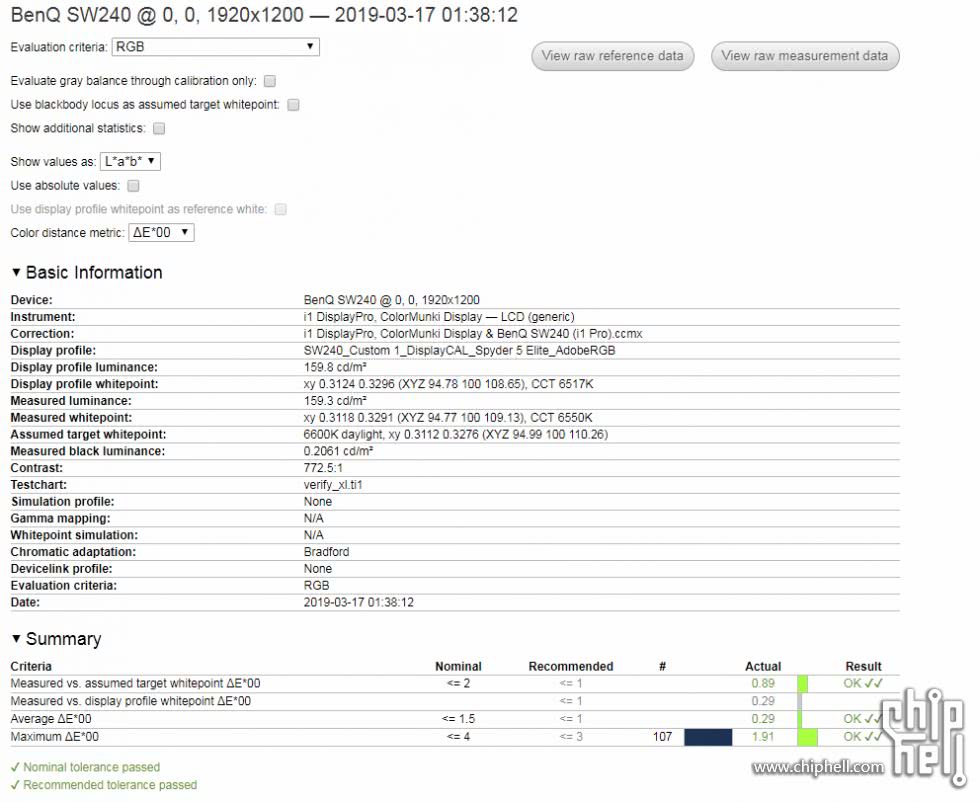
Task: Enable Evaluate gray balance through calibration only
Action: (270, 81)
